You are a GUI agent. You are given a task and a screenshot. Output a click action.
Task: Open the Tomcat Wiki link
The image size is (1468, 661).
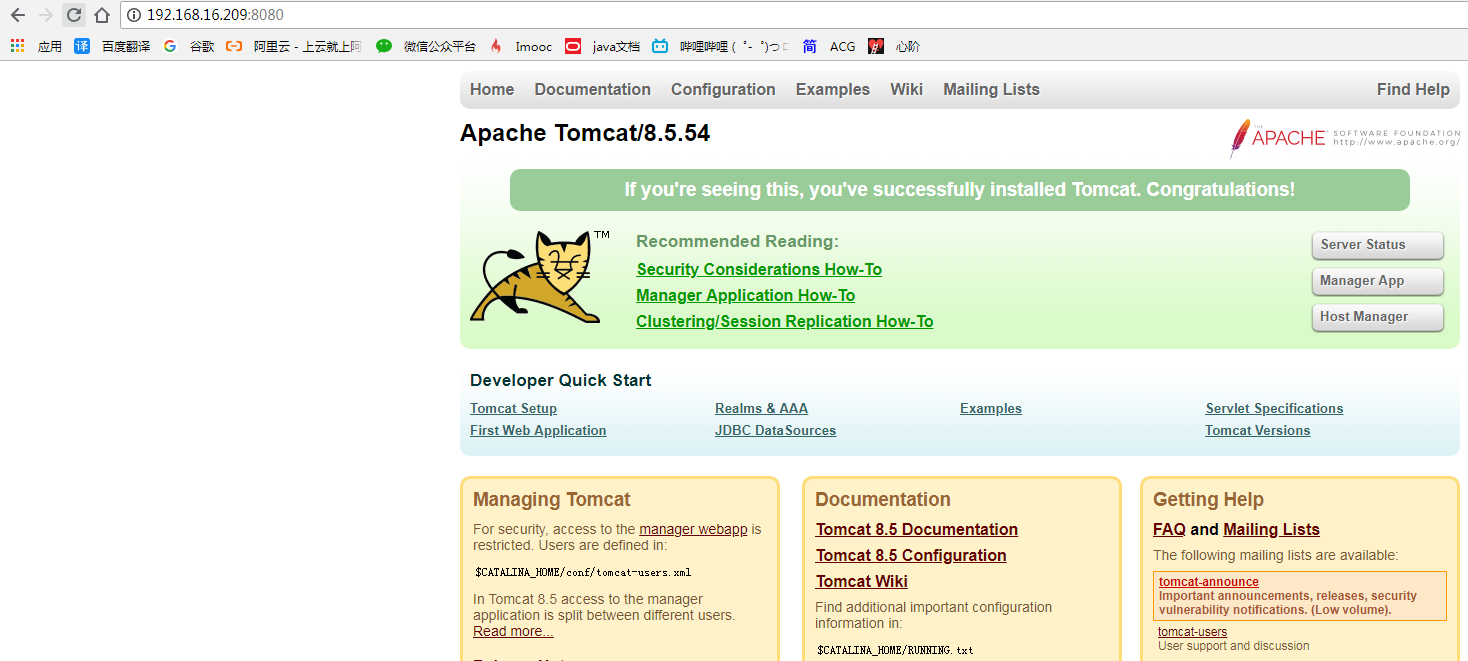pyautogui.click(x=862, y=581)
